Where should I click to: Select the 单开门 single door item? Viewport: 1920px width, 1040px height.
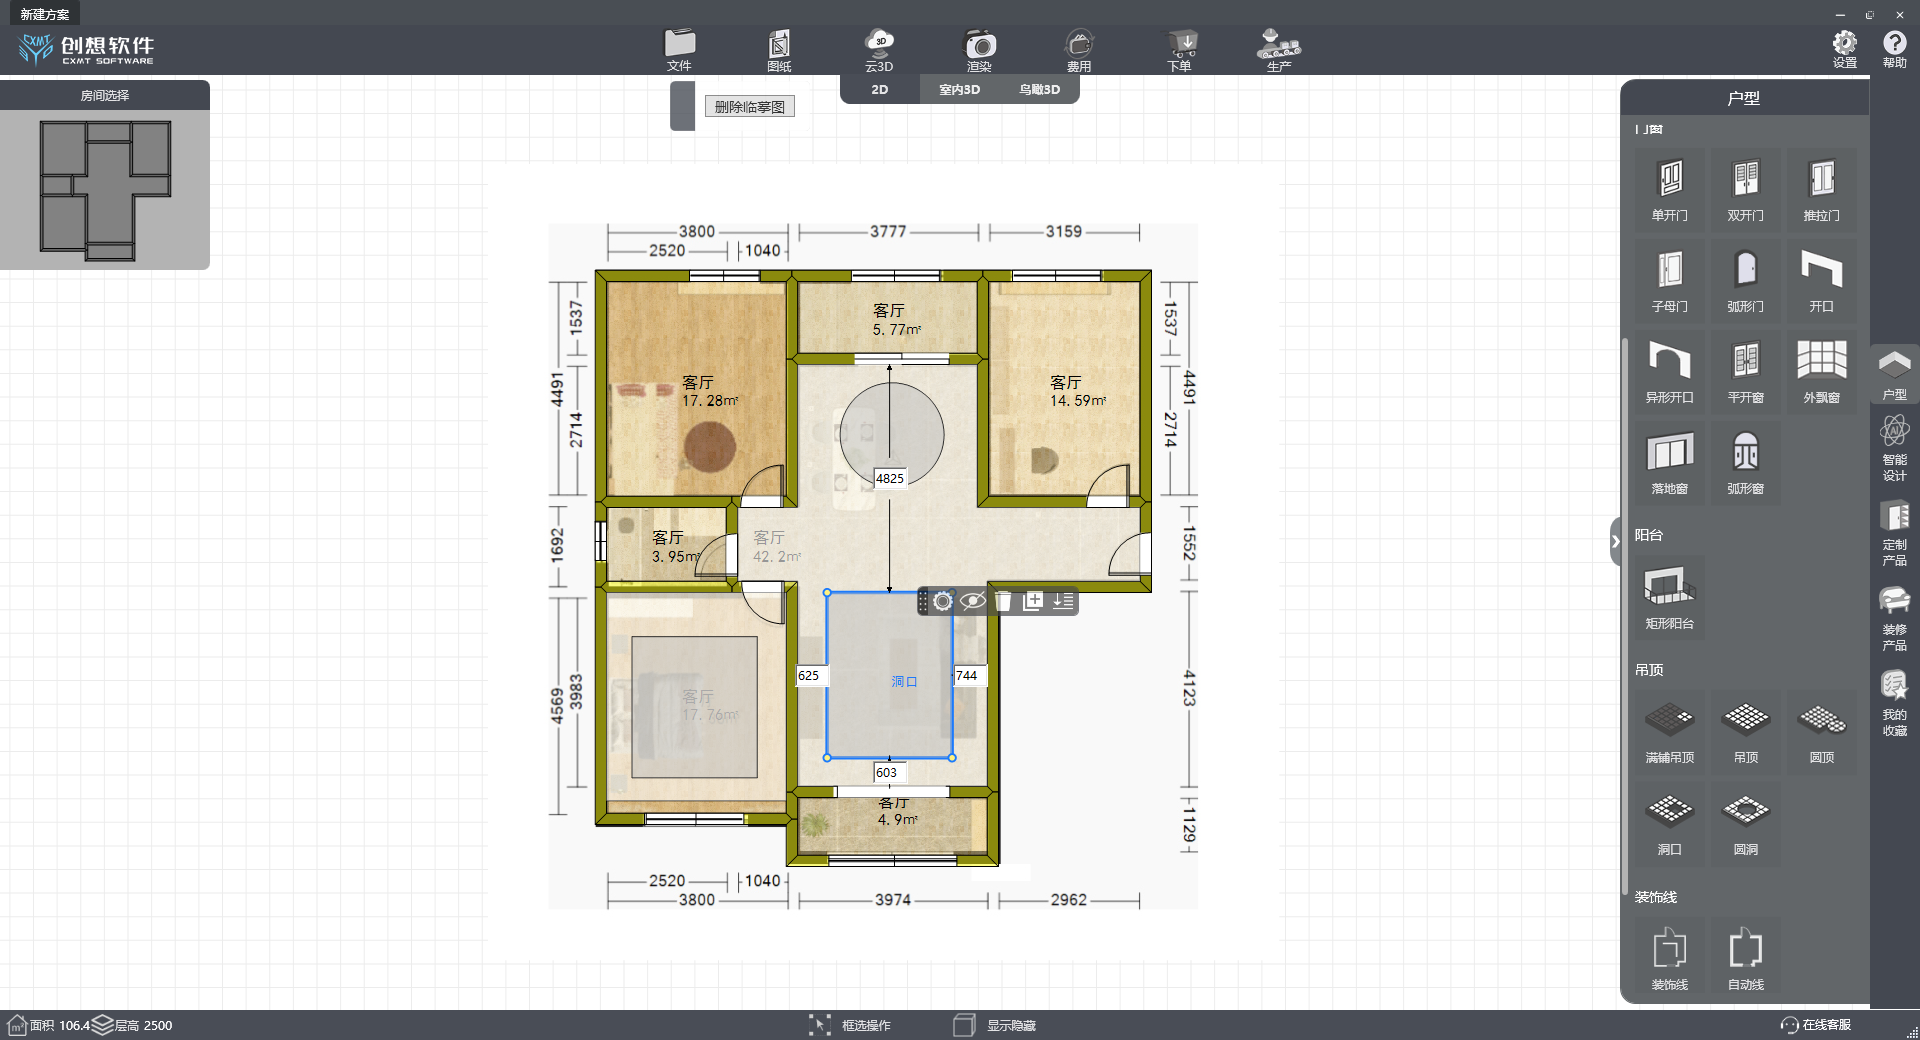[x=1670, y=190]
